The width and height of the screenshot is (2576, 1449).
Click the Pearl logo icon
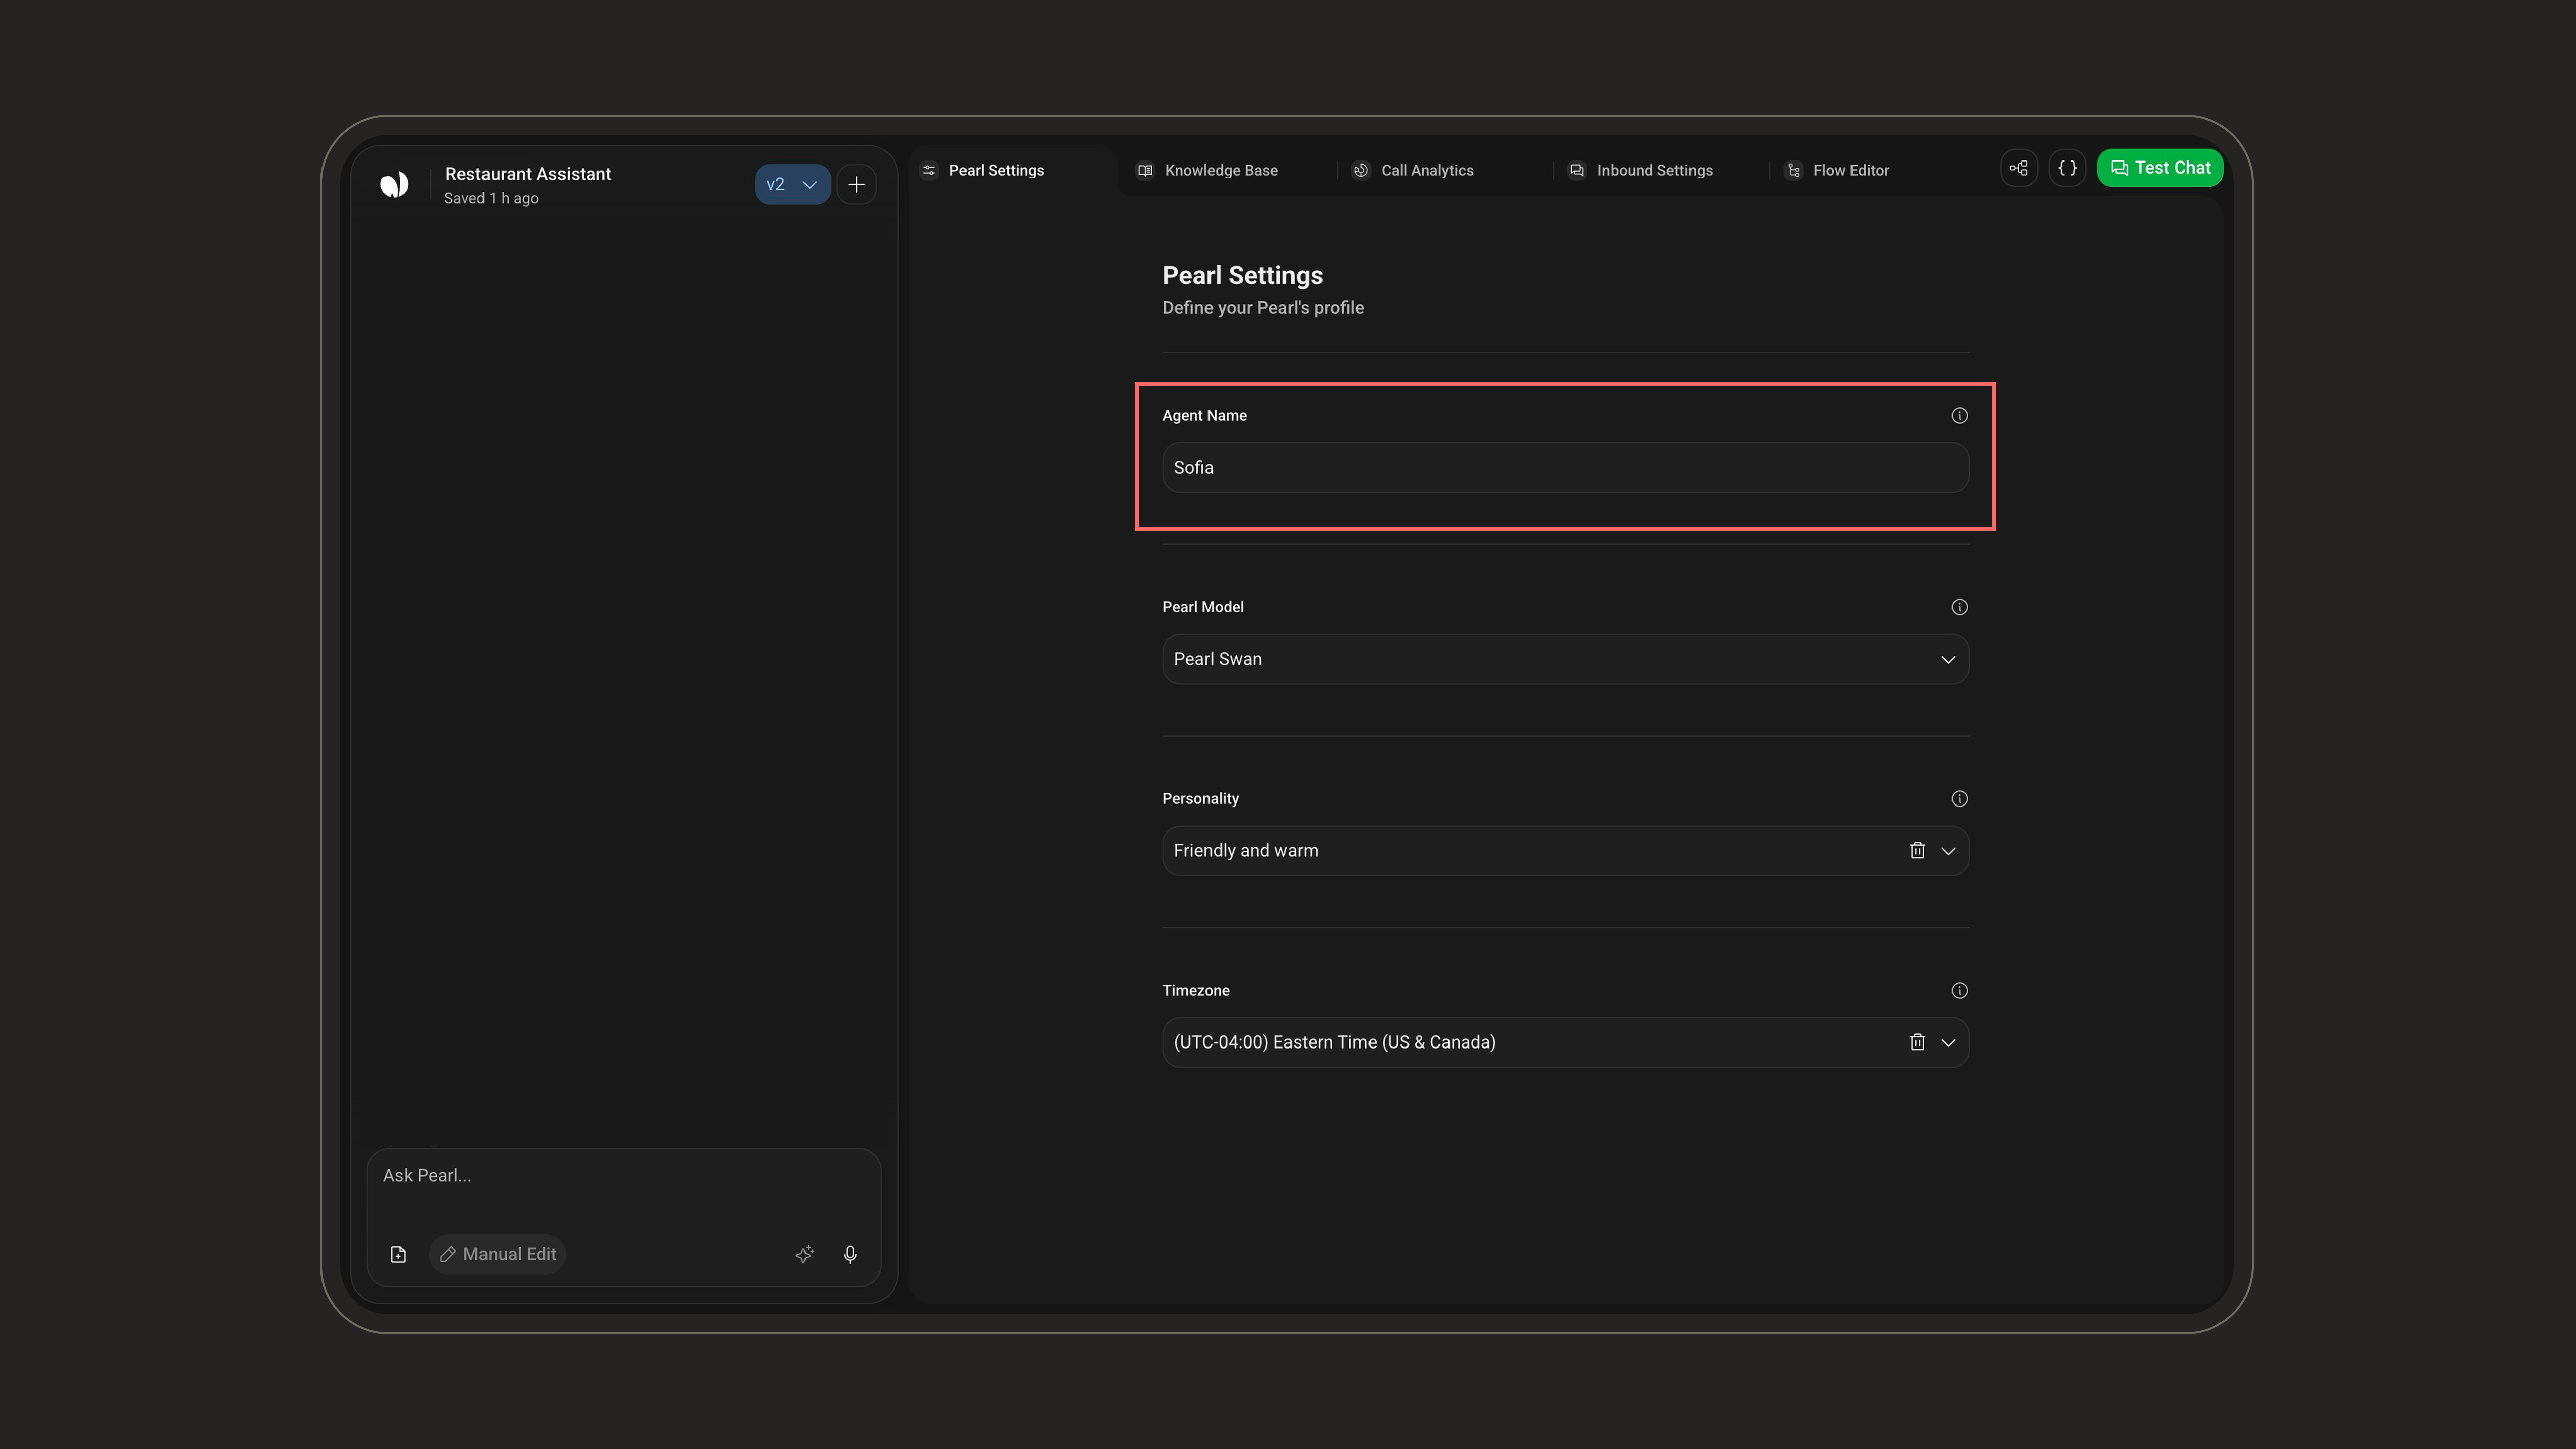394,184
